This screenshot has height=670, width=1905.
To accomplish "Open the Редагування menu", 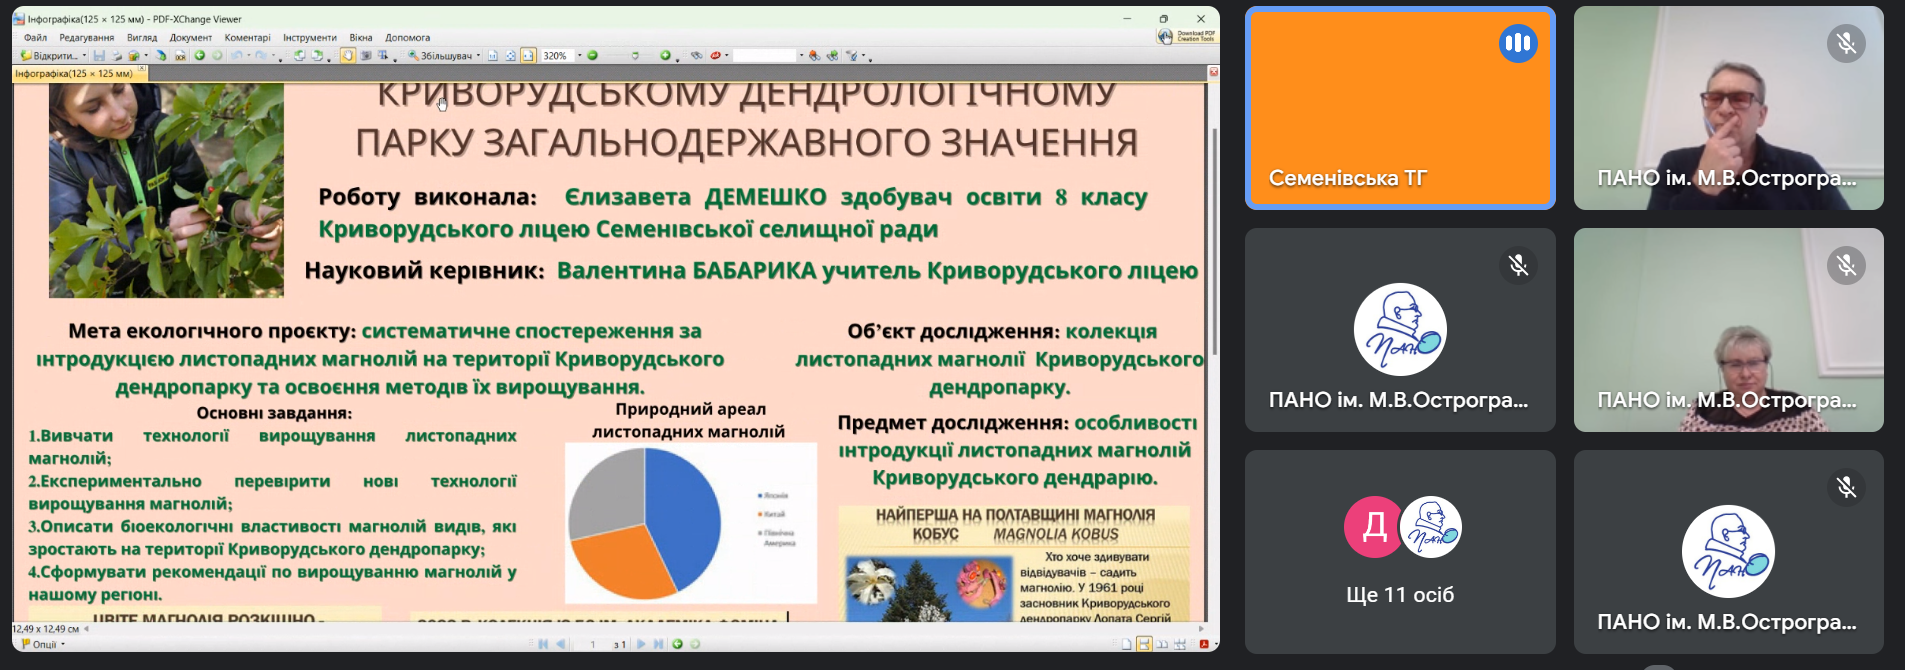I will coord(87,38).
